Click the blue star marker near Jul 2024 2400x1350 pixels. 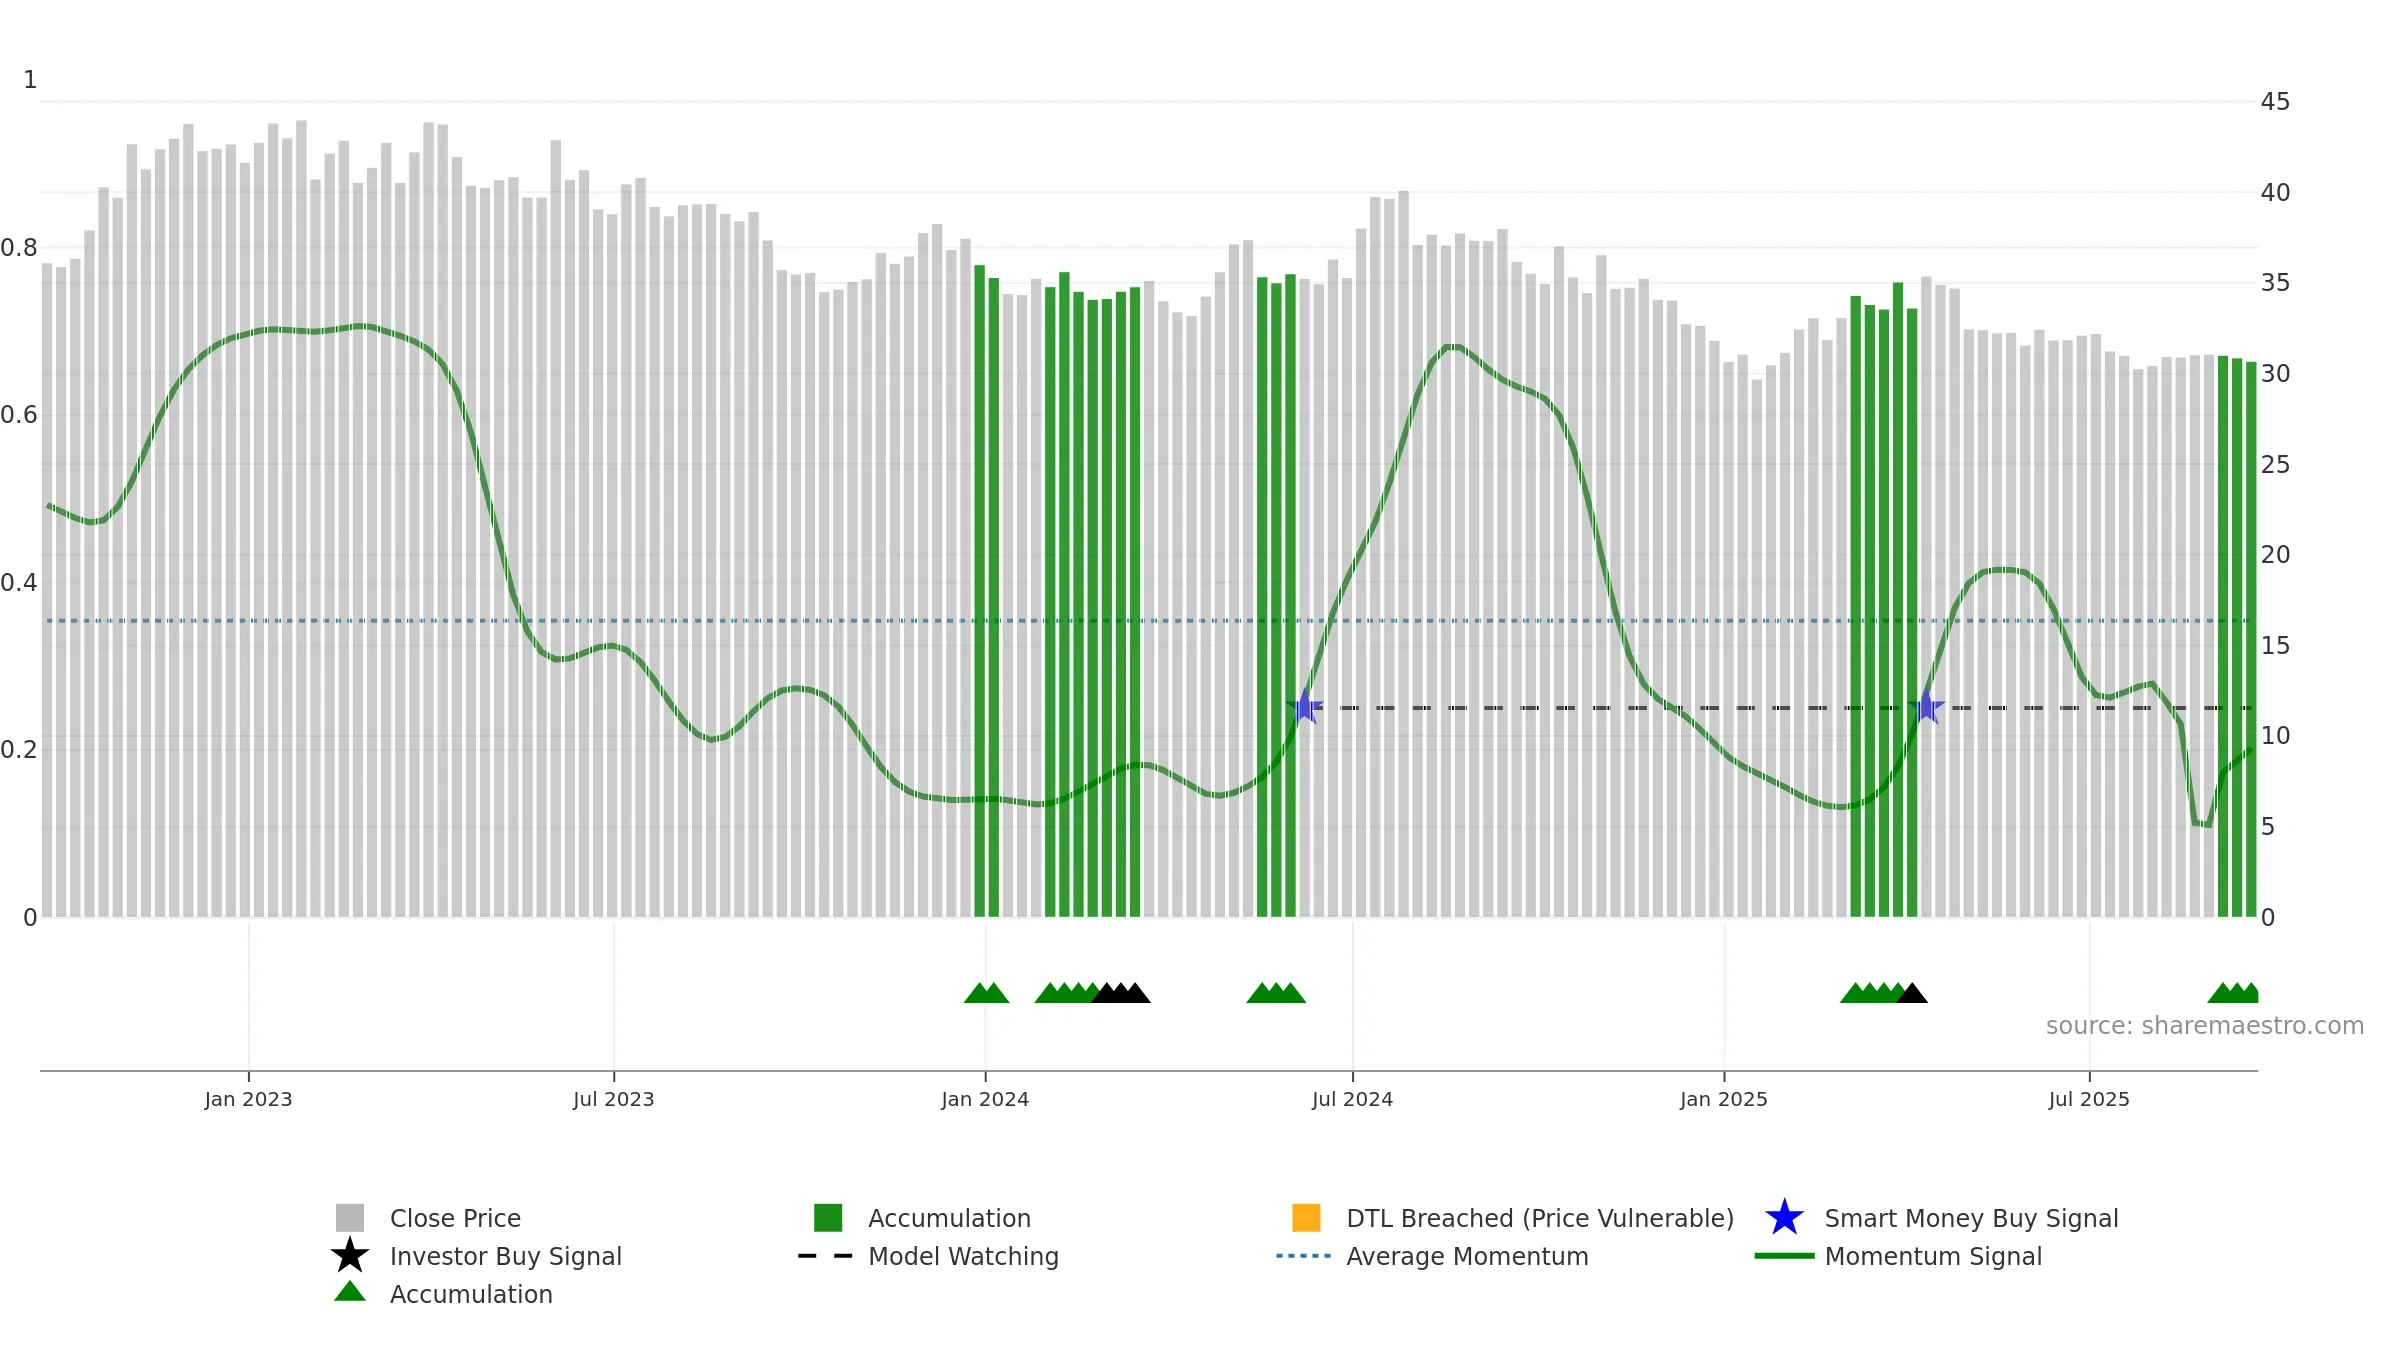click(1305, 707)
